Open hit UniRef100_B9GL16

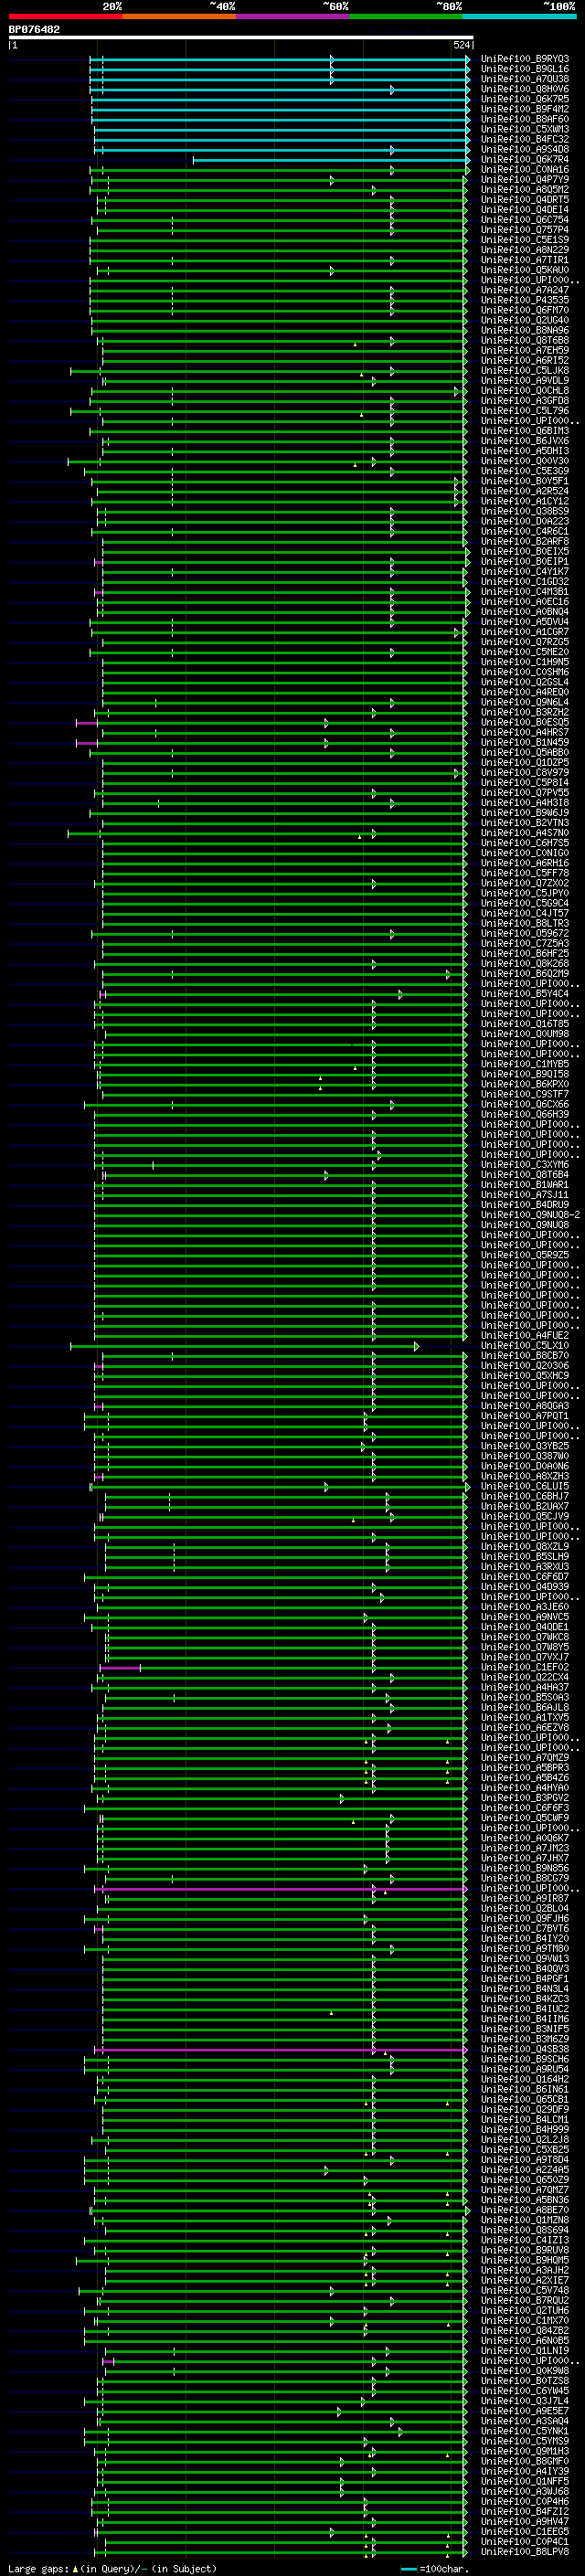coord(525,69)
